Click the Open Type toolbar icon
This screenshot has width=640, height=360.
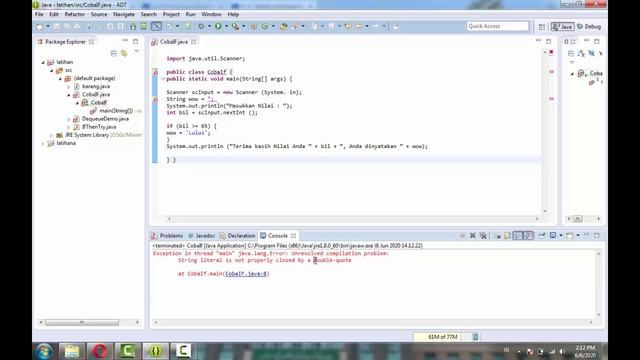click(284, 27)
